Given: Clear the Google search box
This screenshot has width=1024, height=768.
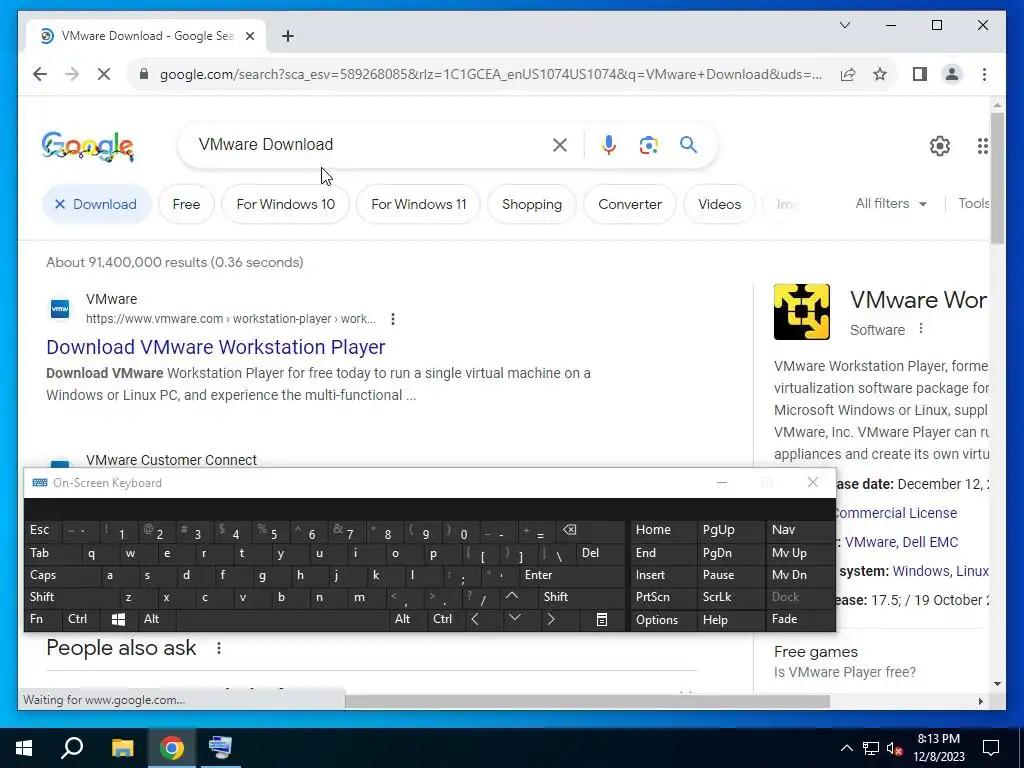Looking at the screenshot, I should click(560, 145).
